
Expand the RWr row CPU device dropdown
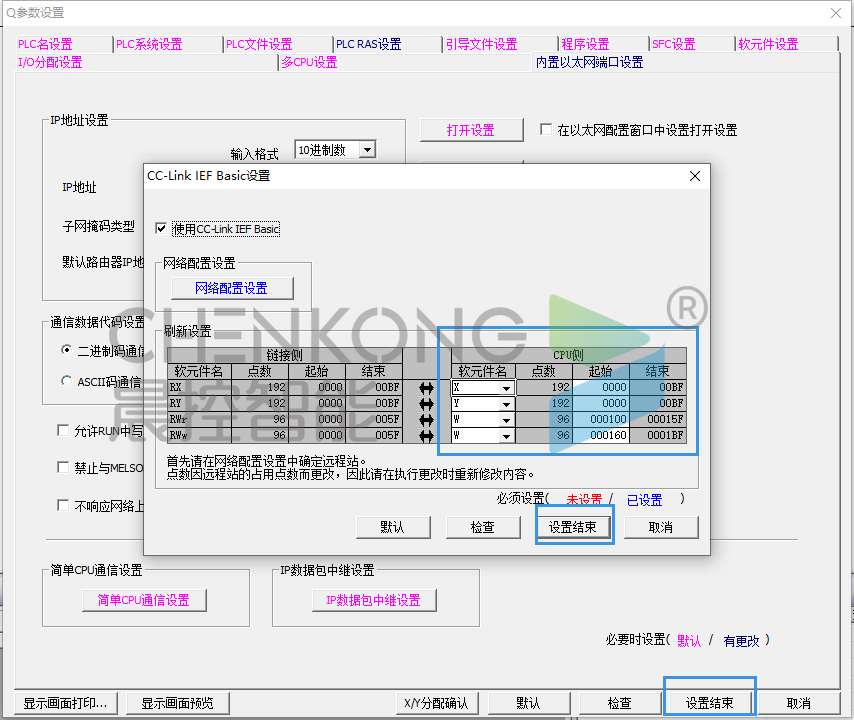point(507,419)
